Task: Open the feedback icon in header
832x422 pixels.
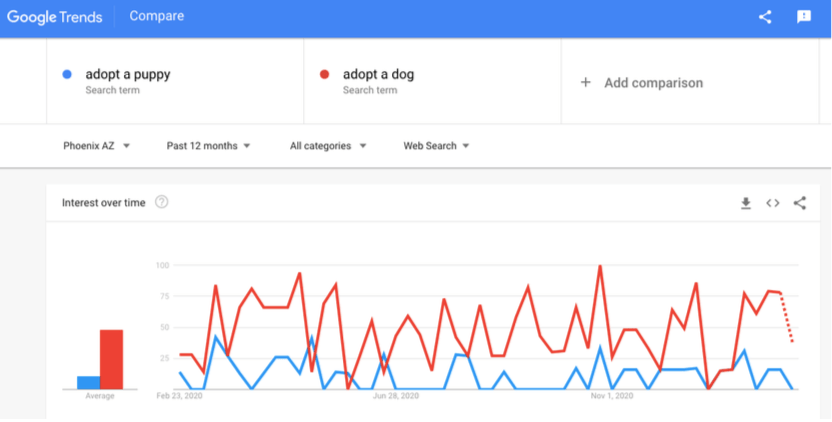Action: [803, 17]
